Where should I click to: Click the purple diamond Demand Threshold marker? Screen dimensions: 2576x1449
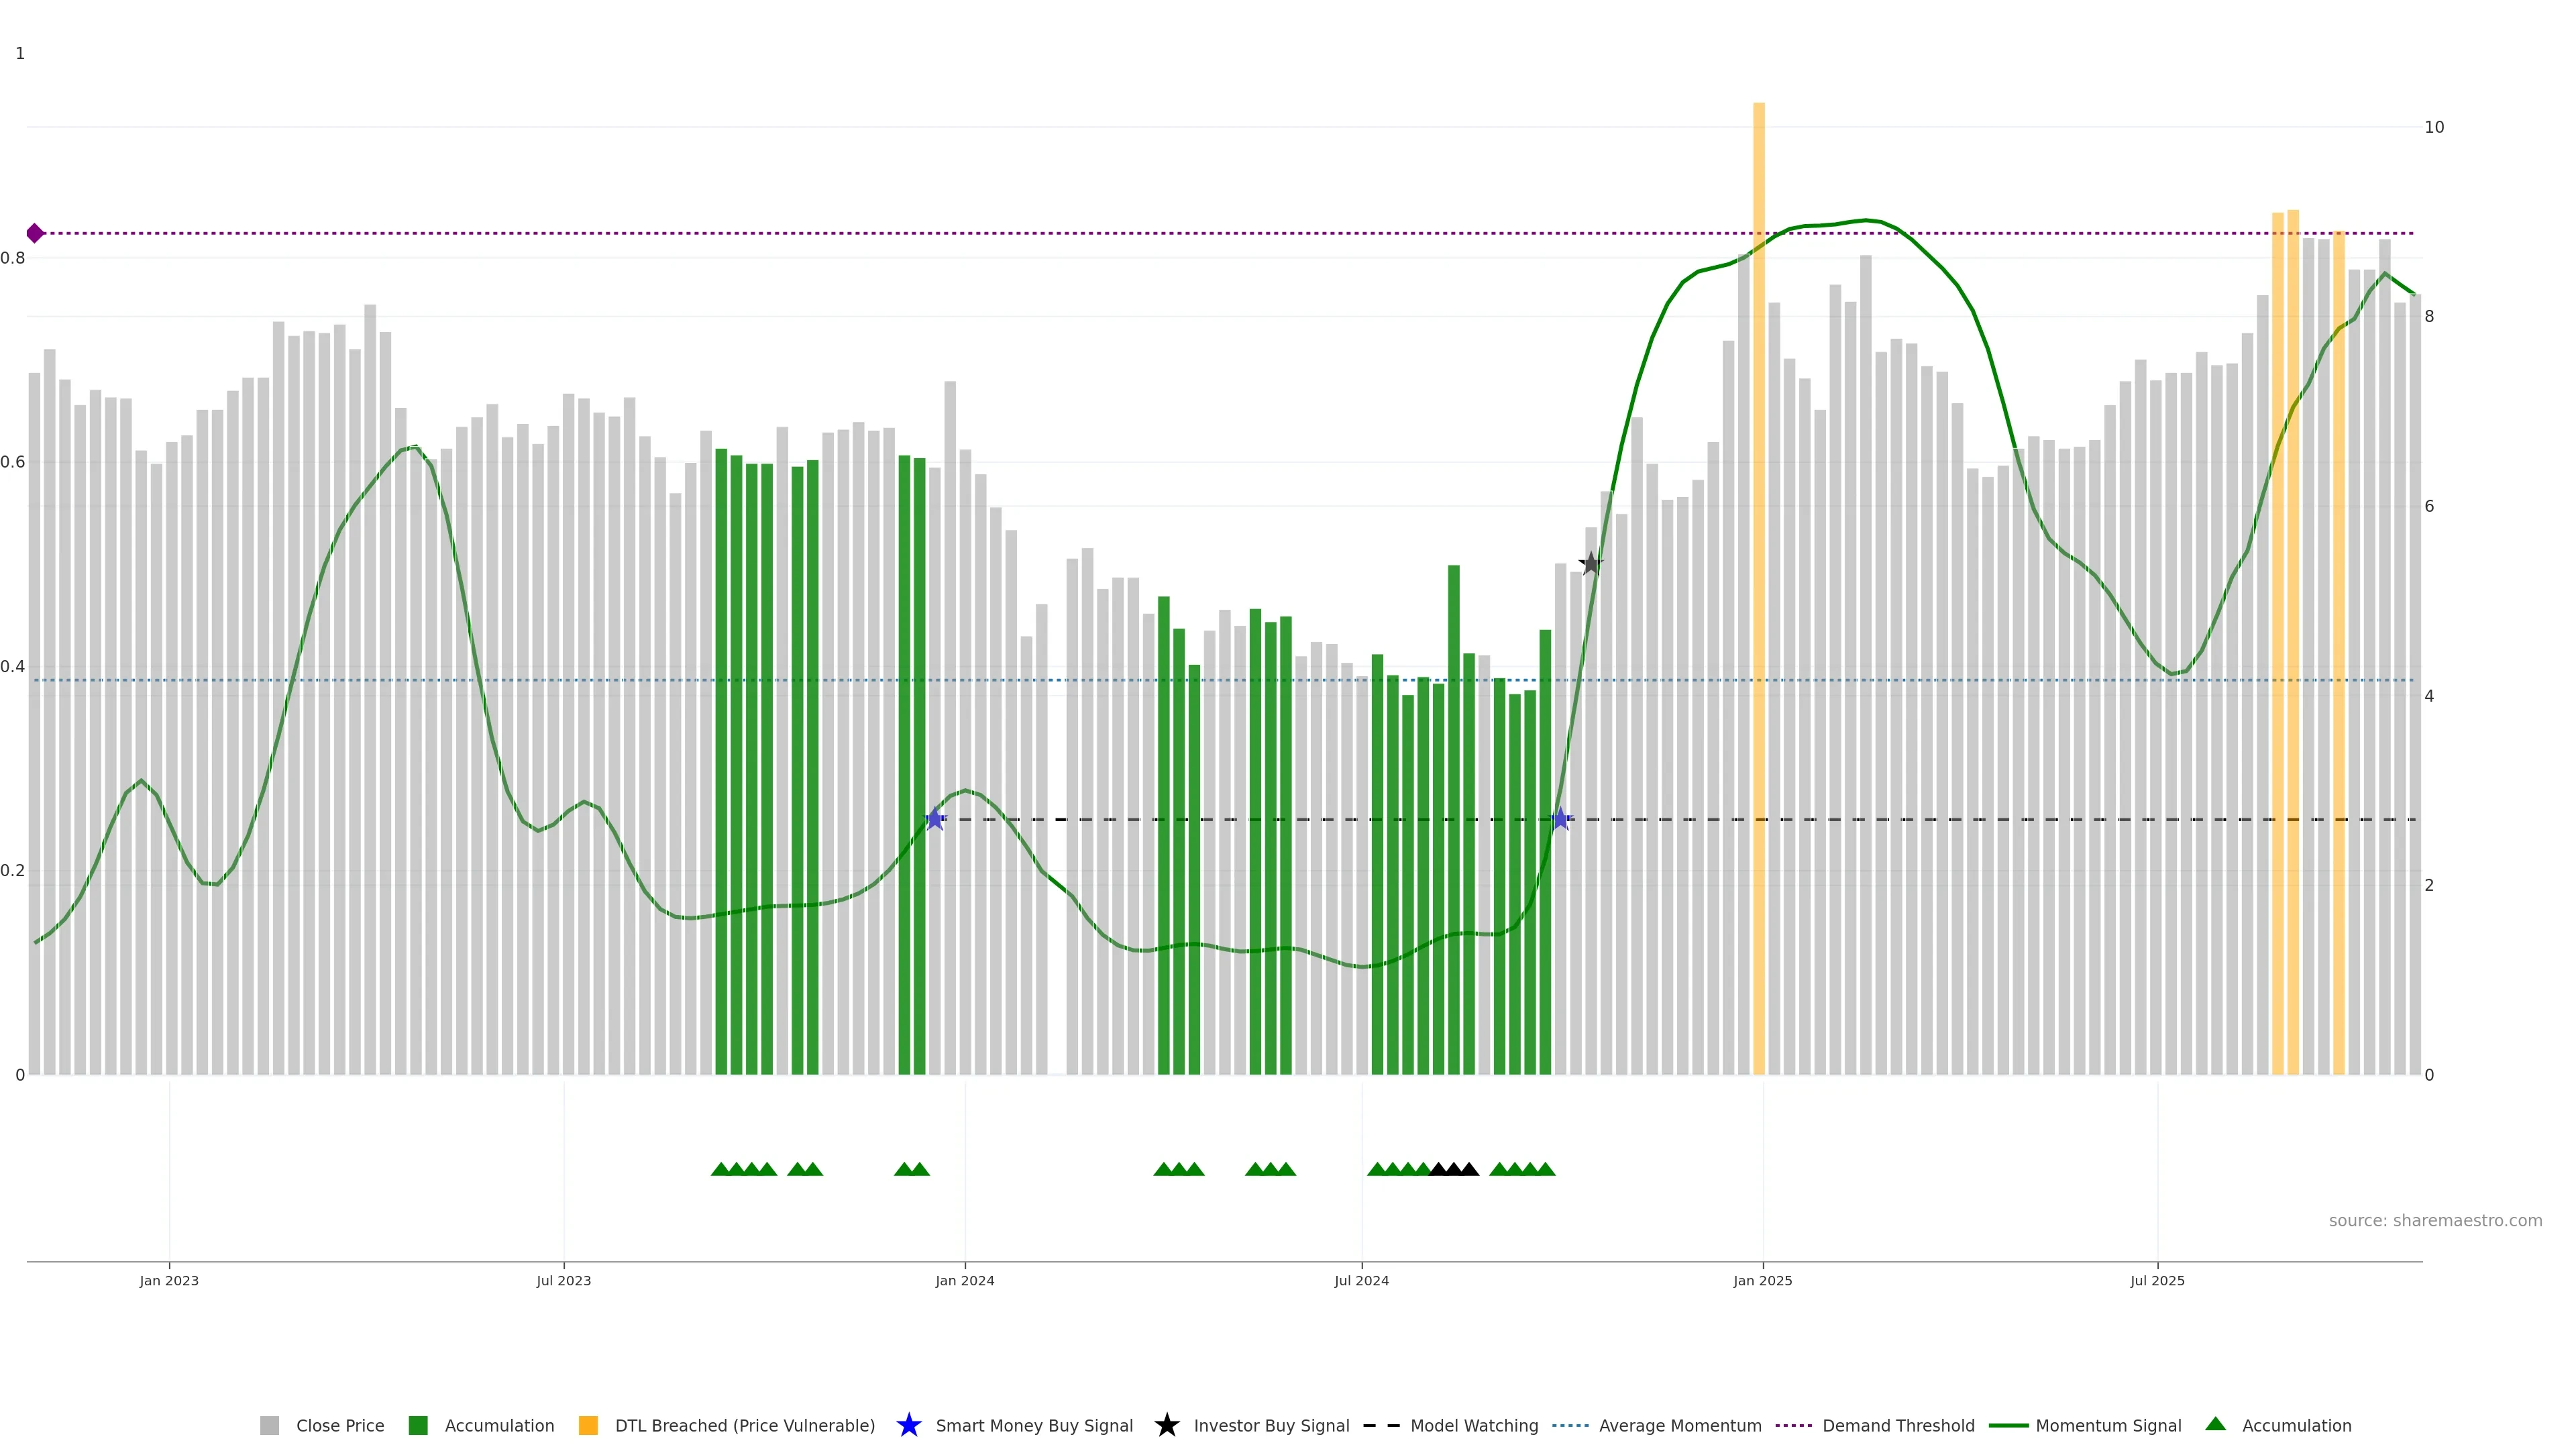tap(35, 233)
